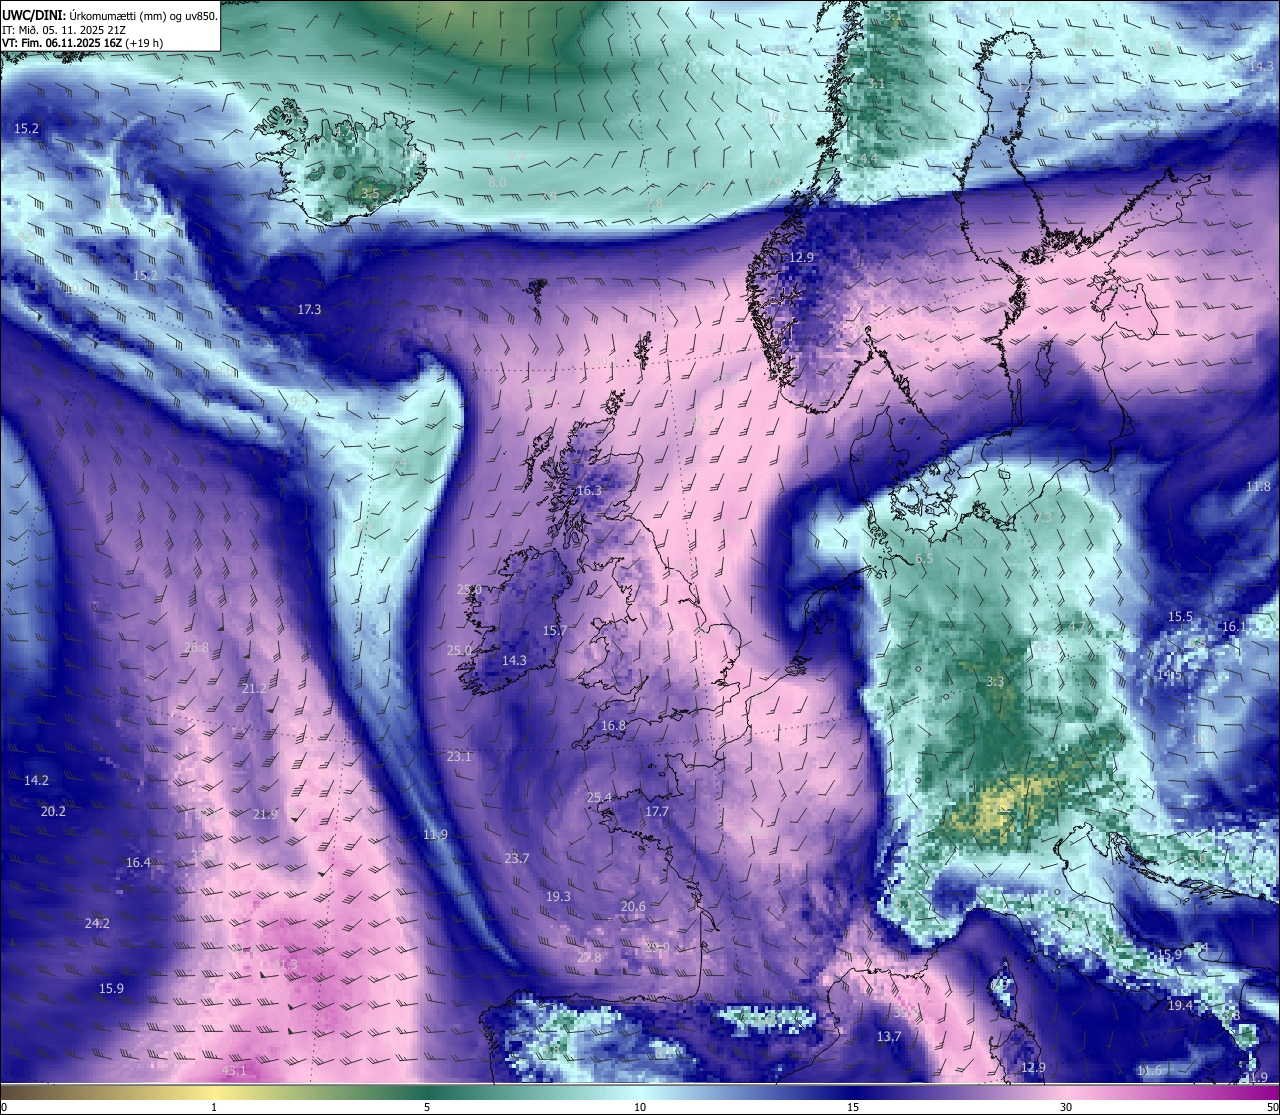
Task: Click the 16.1 value on the map
Action: pyautogui.click(x=1234, y=627)
